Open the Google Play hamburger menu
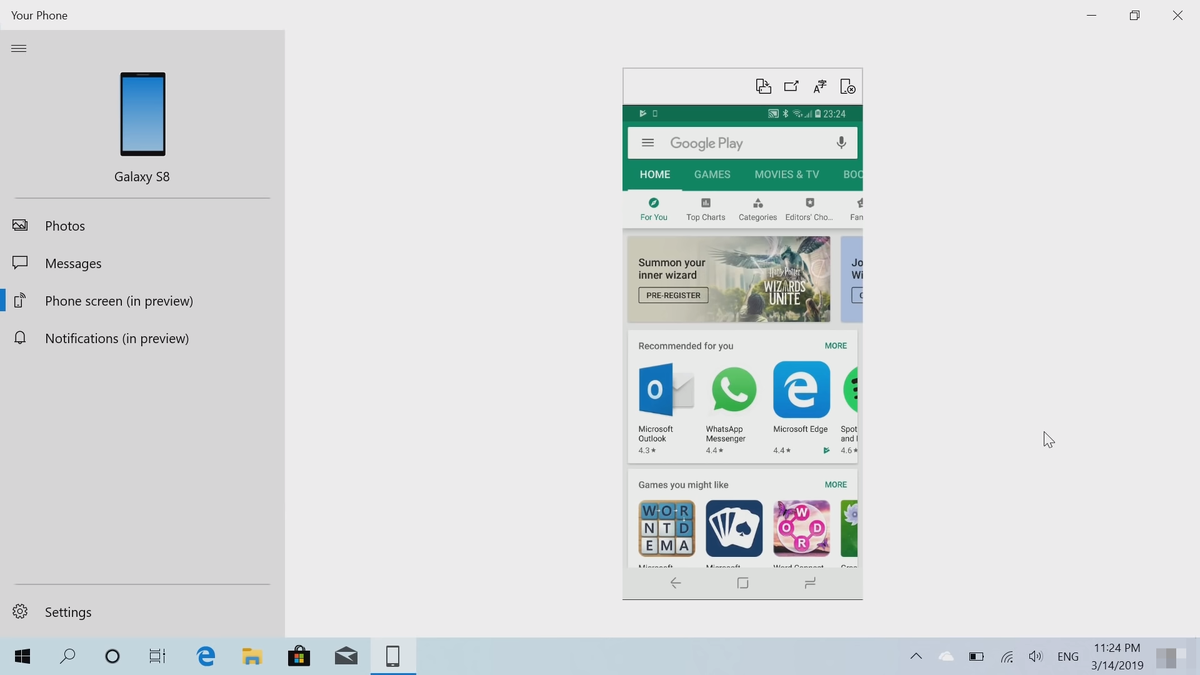 (x=648, y=143)
